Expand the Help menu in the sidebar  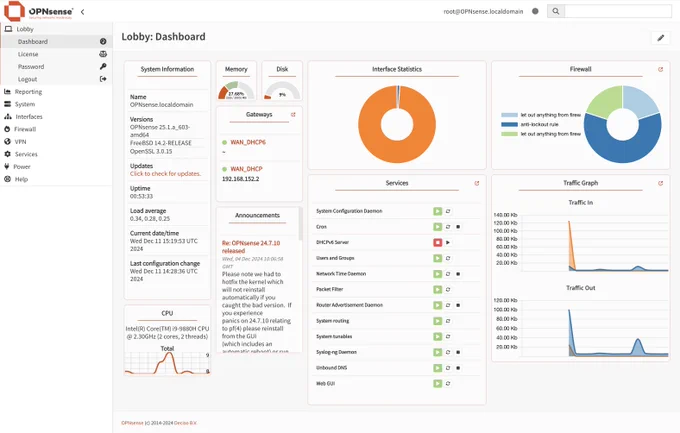(56, 179)
